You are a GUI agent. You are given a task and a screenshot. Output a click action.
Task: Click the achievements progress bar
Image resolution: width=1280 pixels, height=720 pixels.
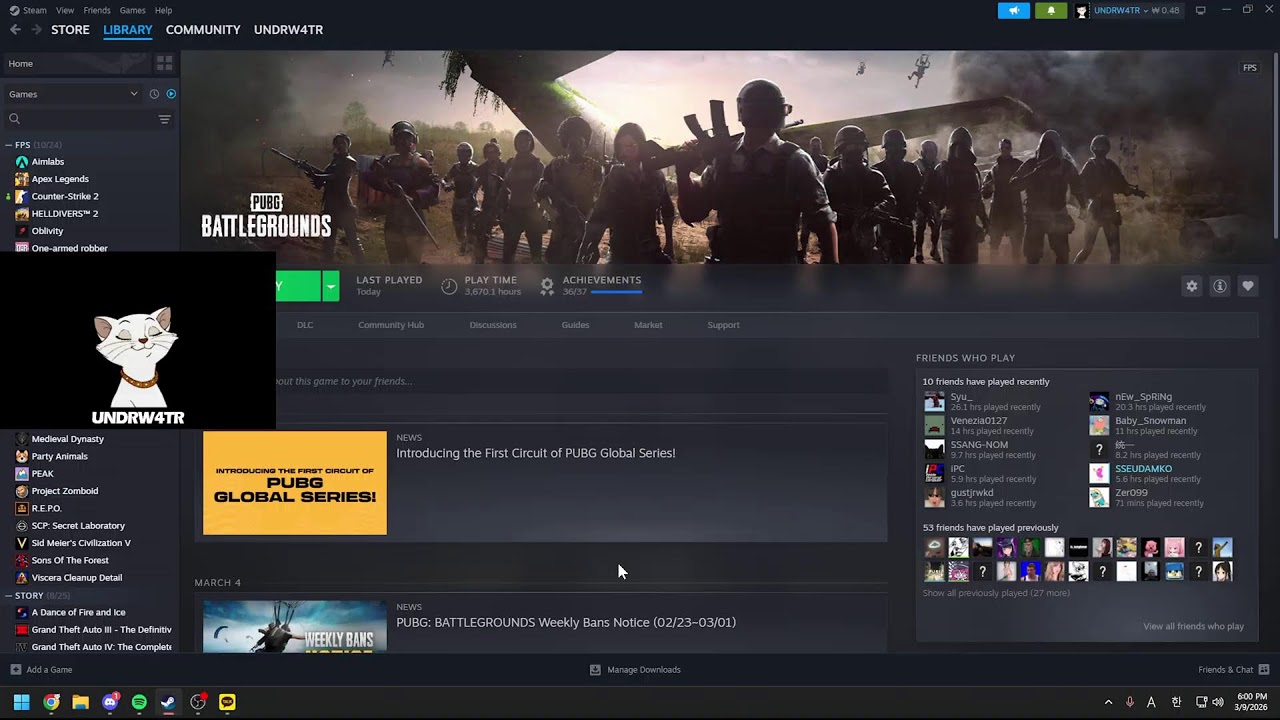616,292
